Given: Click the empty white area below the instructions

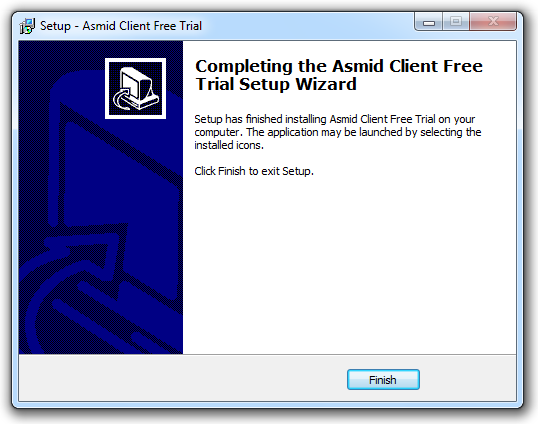Looking at the screenshot, I should (349, 264).
